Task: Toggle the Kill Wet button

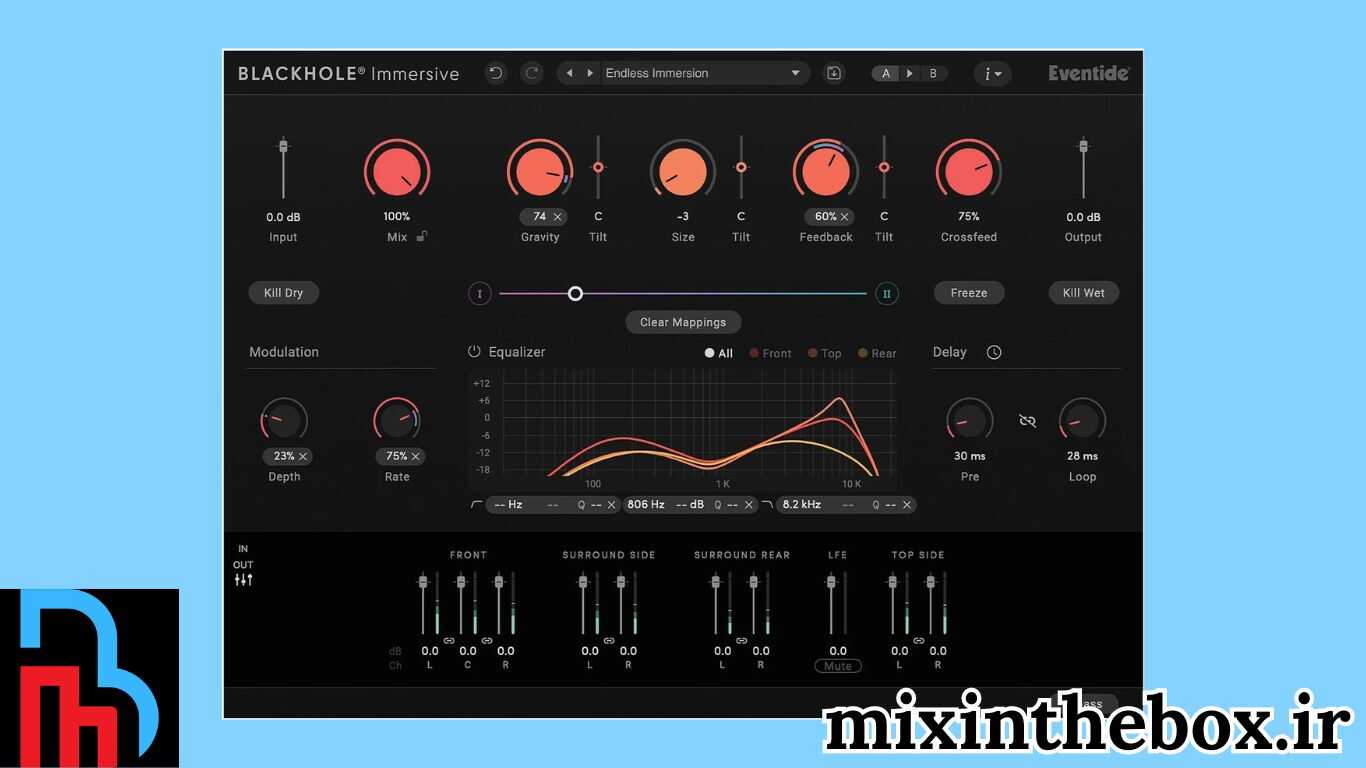Action: click(1083, 293)
